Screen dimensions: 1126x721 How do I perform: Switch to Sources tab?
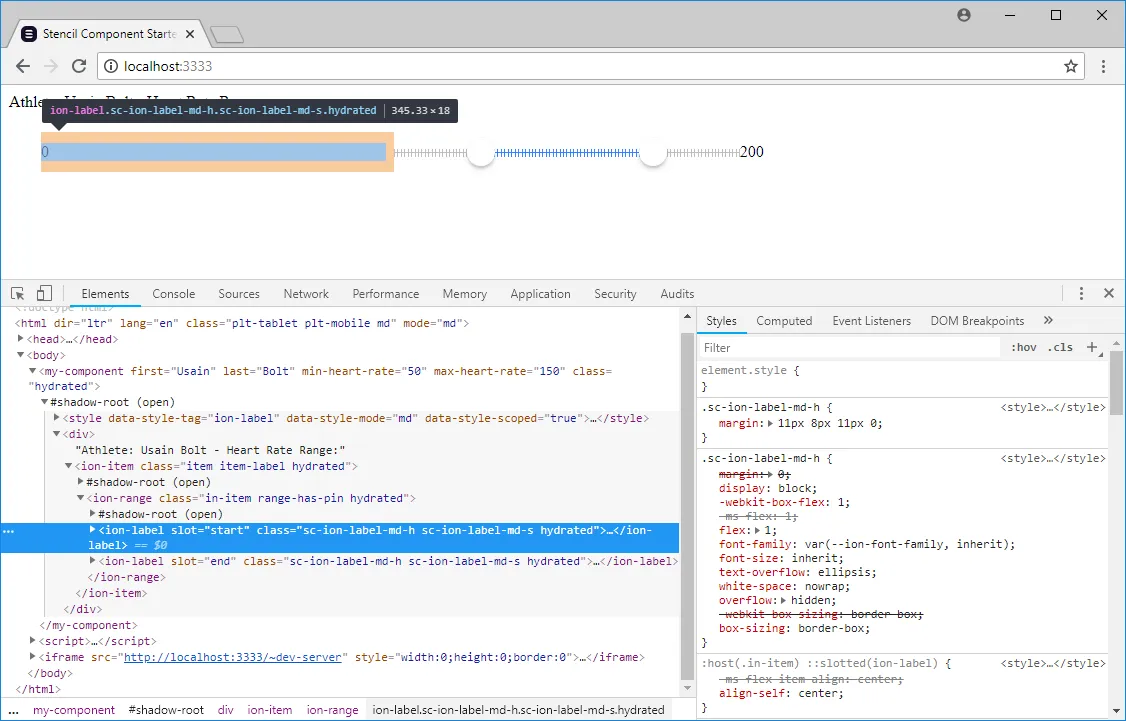(x=239, y=294)
